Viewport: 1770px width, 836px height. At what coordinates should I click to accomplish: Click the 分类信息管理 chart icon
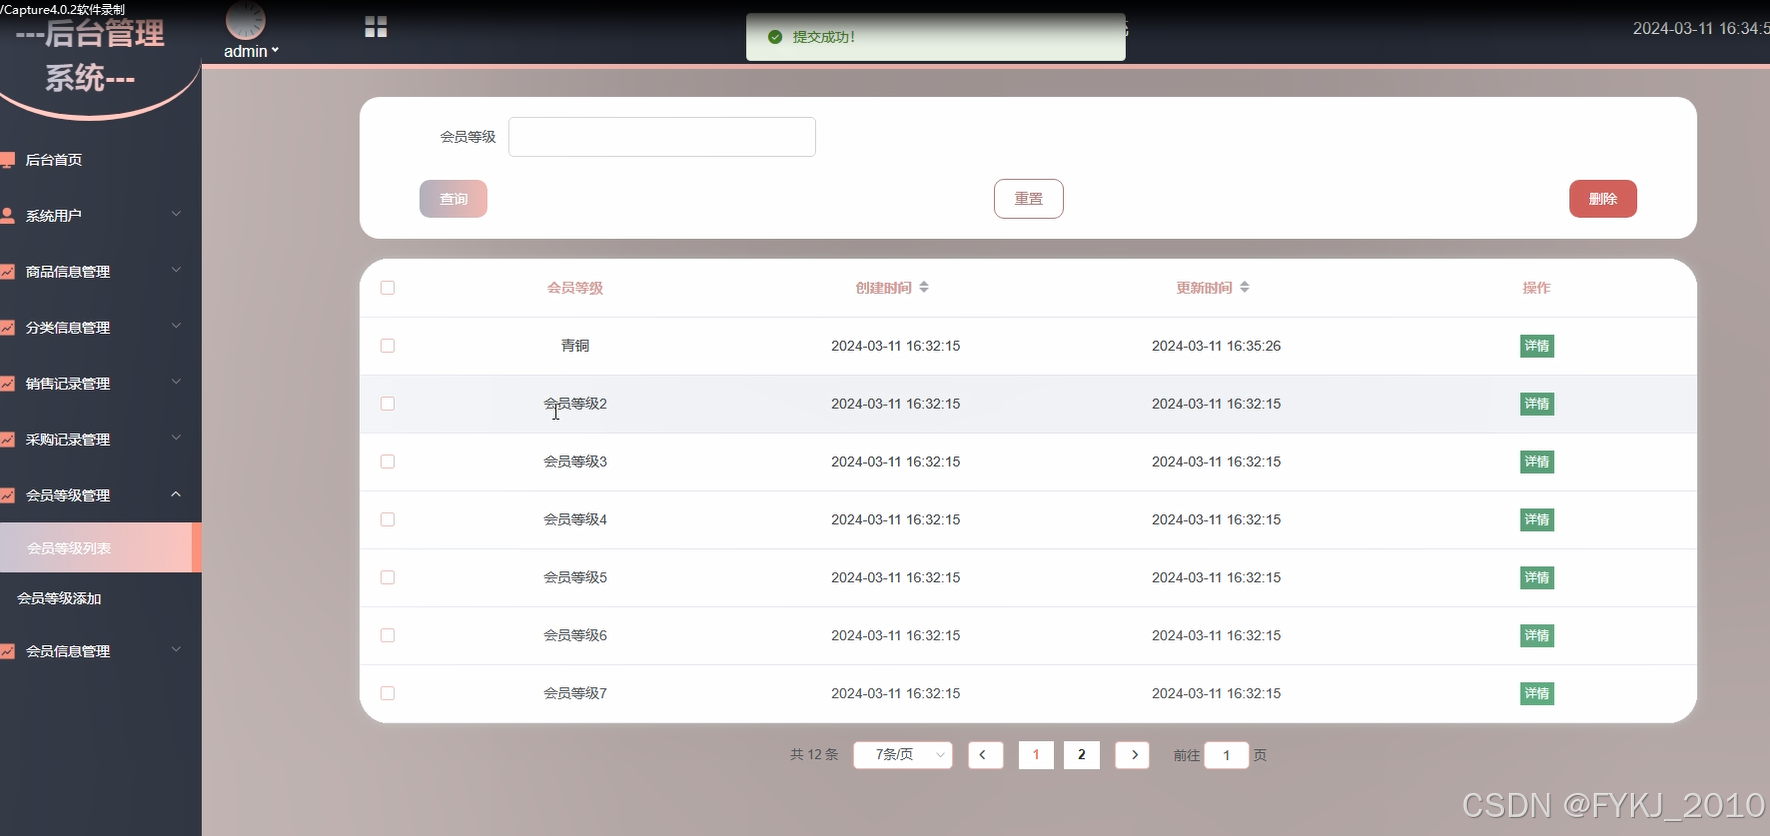click(x=8, y=328)
